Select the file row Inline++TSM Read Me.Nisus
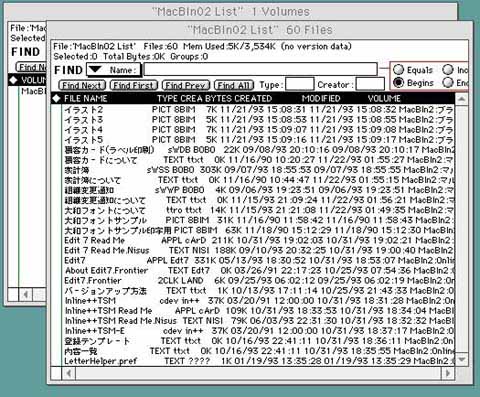 (259, 320)
